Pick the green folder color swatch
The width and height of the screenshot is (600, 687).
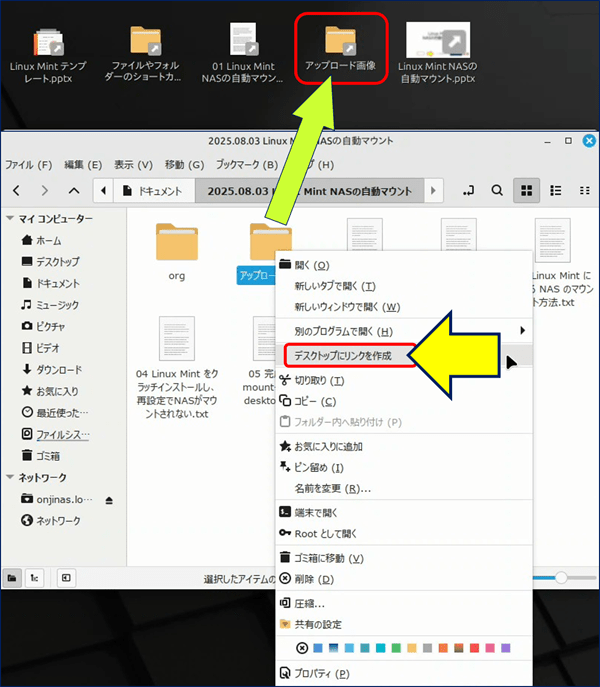396,648
